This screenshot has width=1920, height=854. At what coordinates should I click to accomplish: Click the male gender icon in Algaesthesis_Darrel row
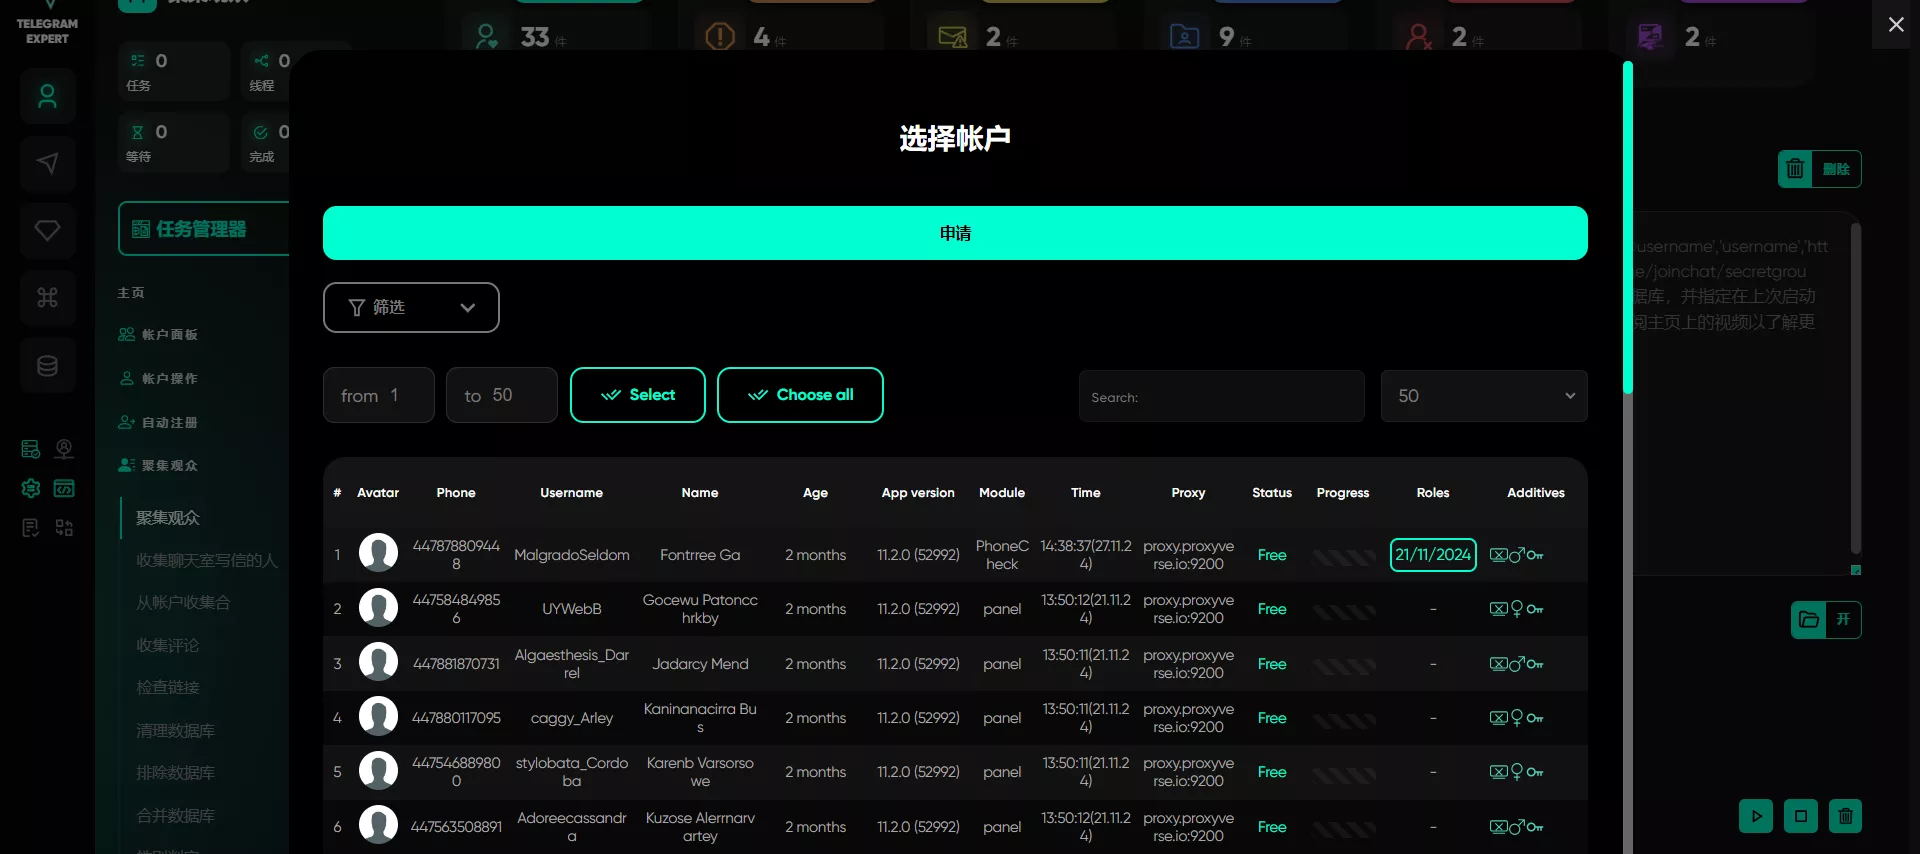tap(1517, 663)
